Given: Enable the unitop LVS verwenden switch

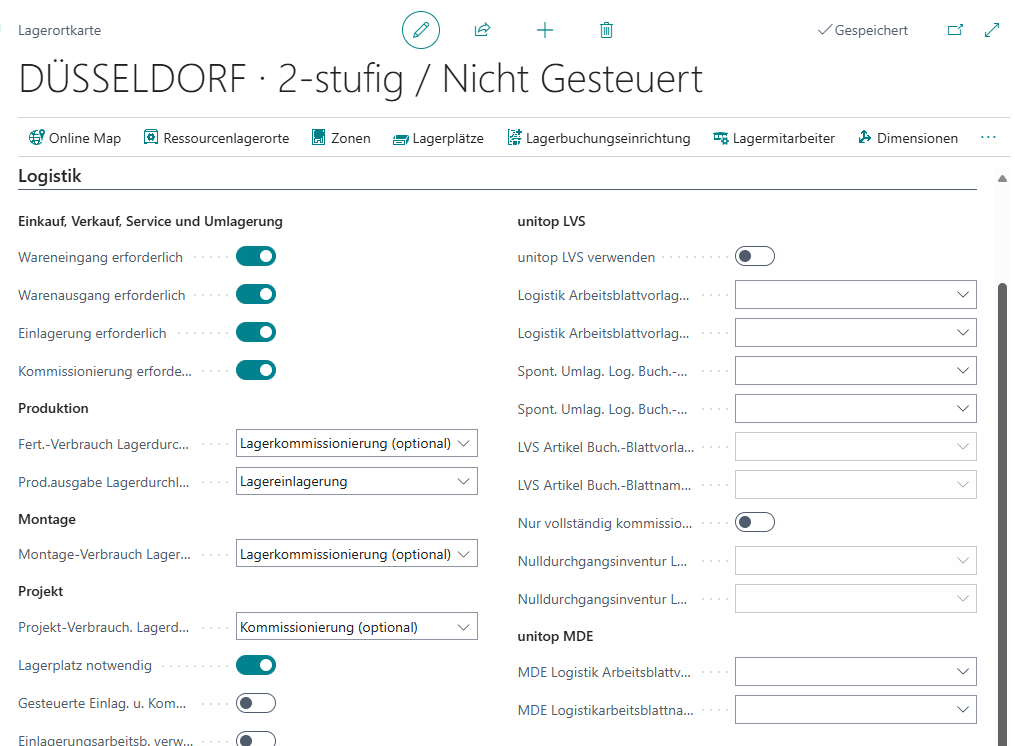Looking at the screenshot, I should pyautogui.click(x=755, y=257).
